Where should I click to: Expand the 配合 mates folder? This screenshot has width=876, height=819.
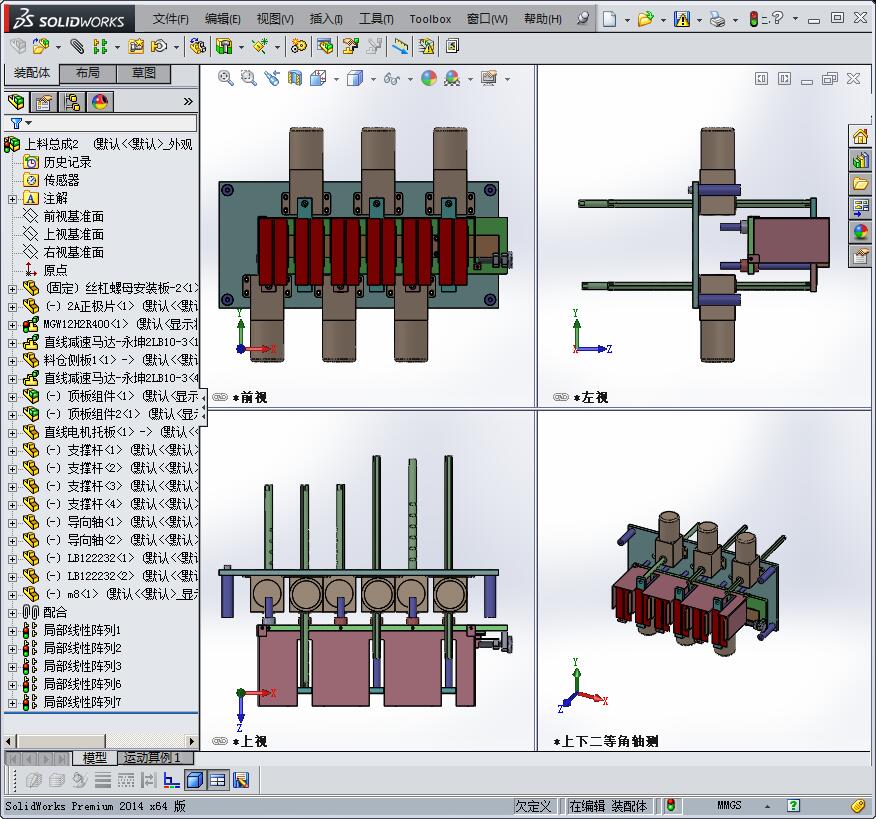click(x=12, y=613)
